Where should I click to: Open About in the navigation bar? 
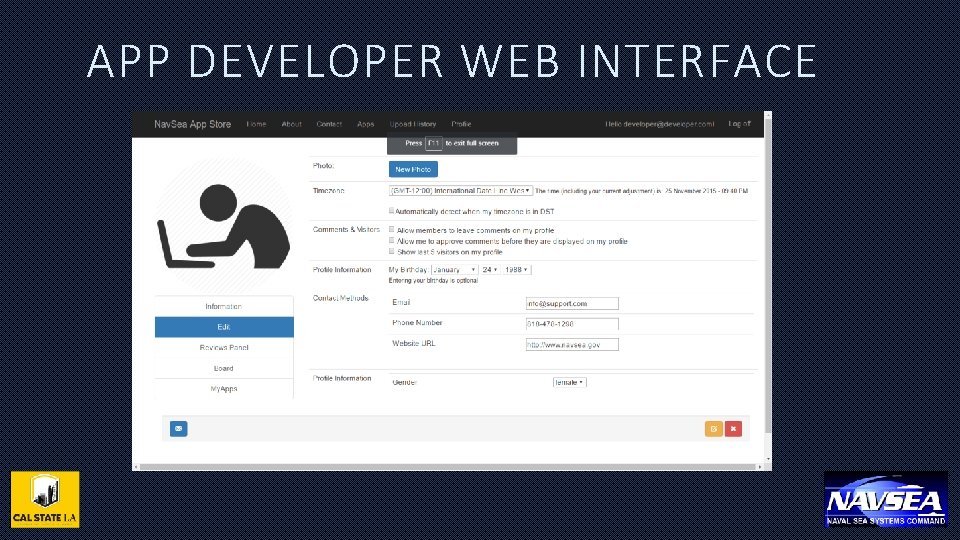tap(291, 124)
